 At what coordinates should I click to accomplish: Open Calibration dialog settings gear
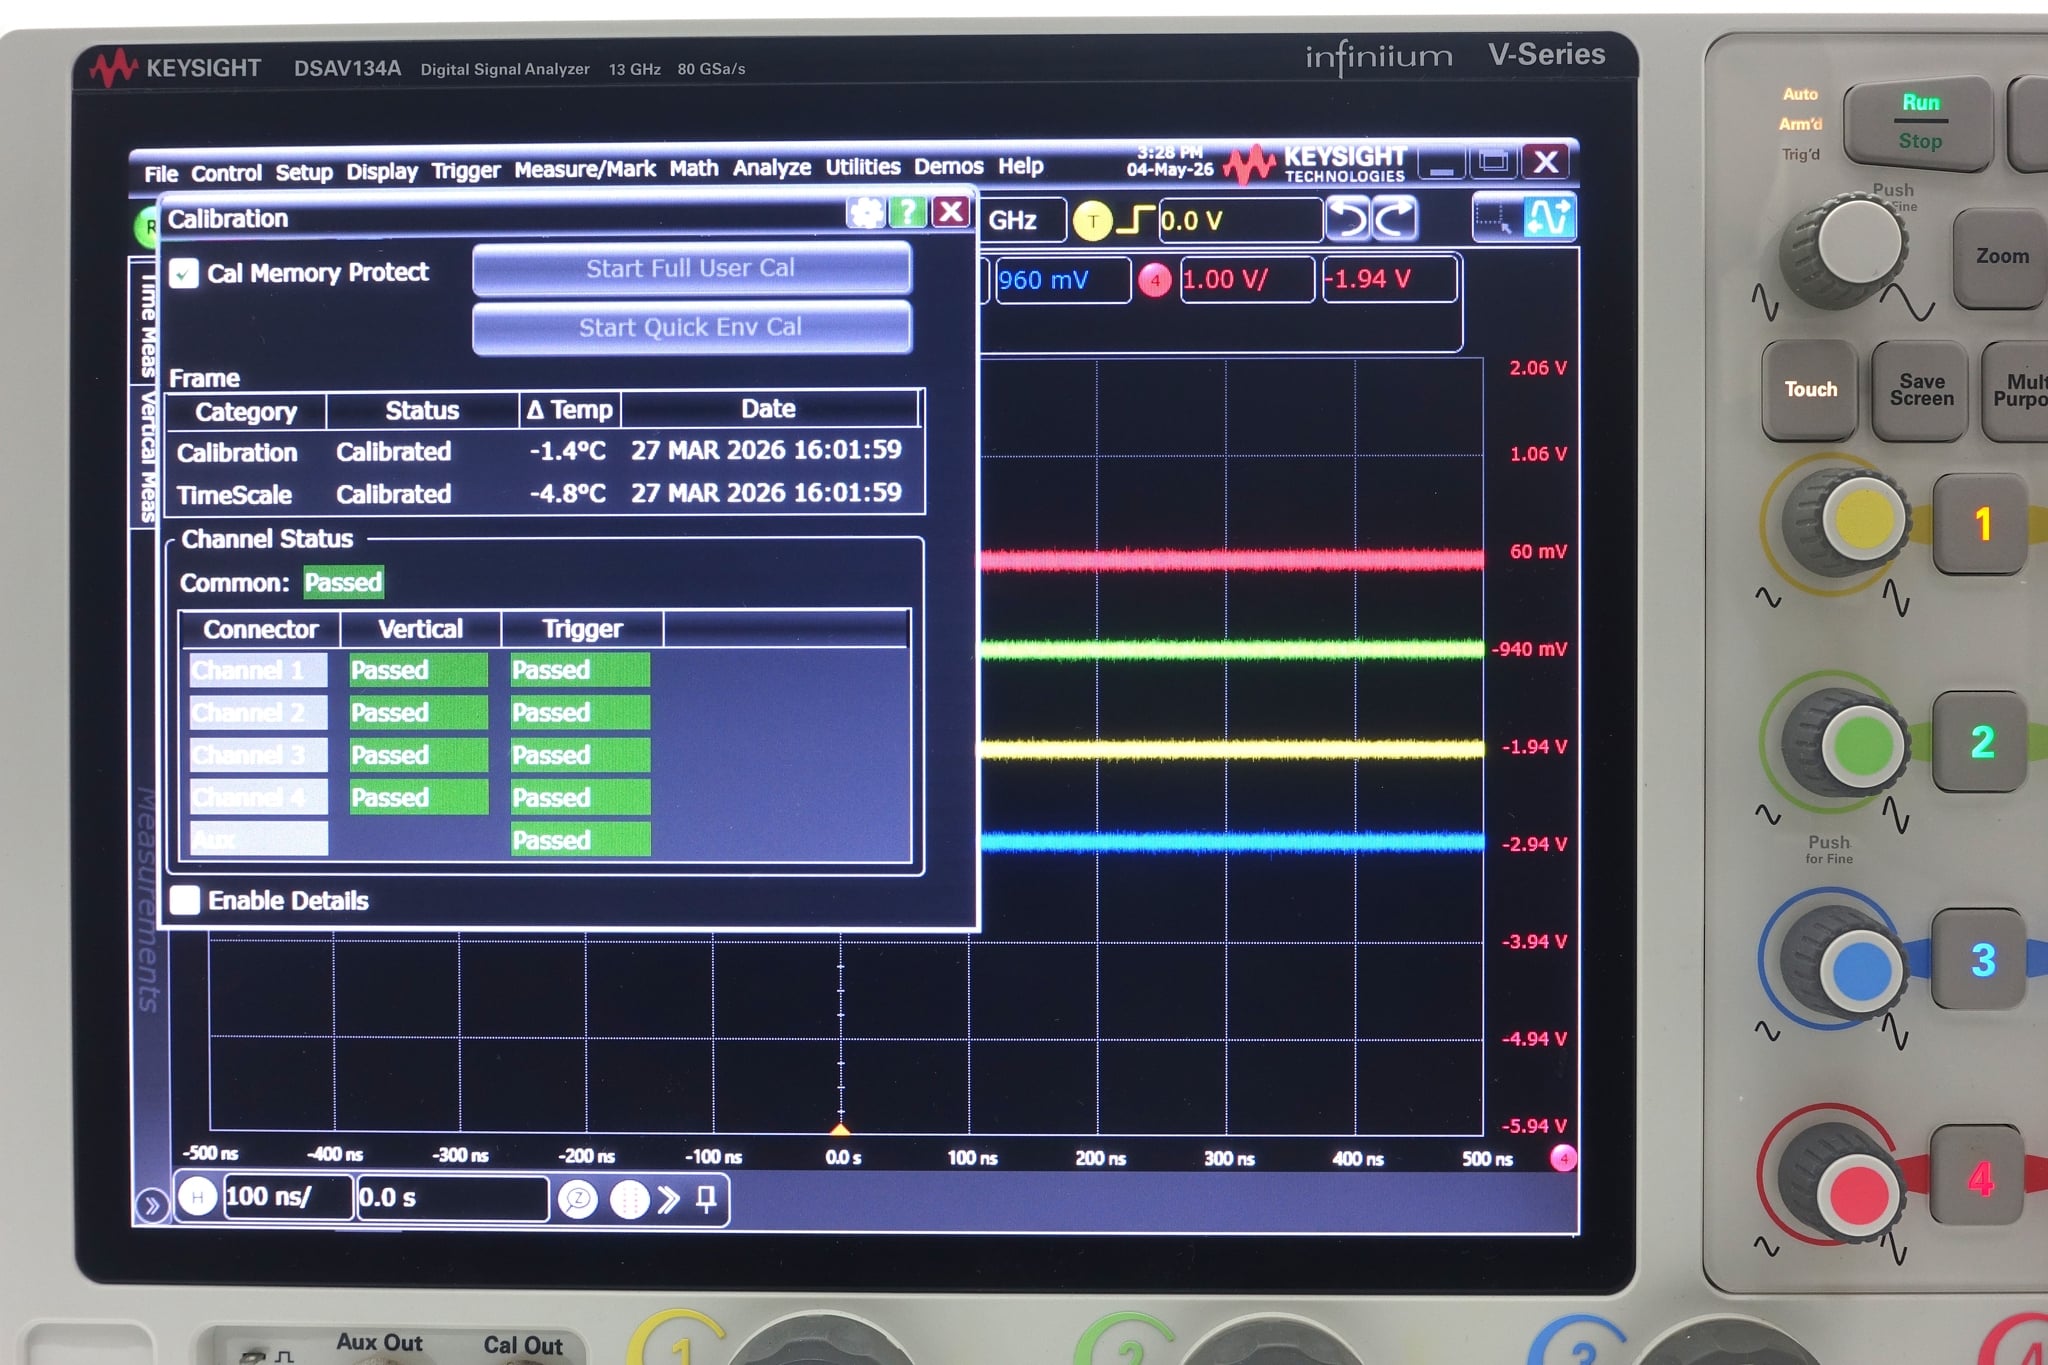(x=866, y=212)
